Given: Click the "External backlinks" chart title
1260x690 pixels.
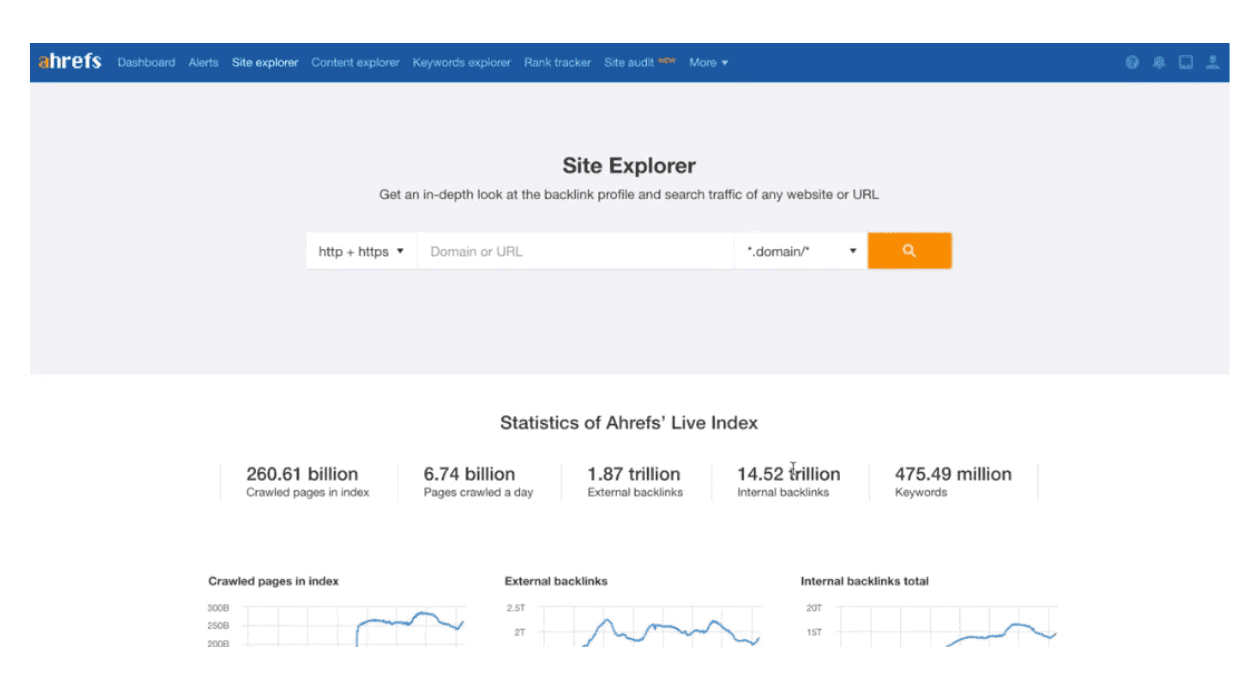Looking at the screenshot, I should tap(556, 581).
